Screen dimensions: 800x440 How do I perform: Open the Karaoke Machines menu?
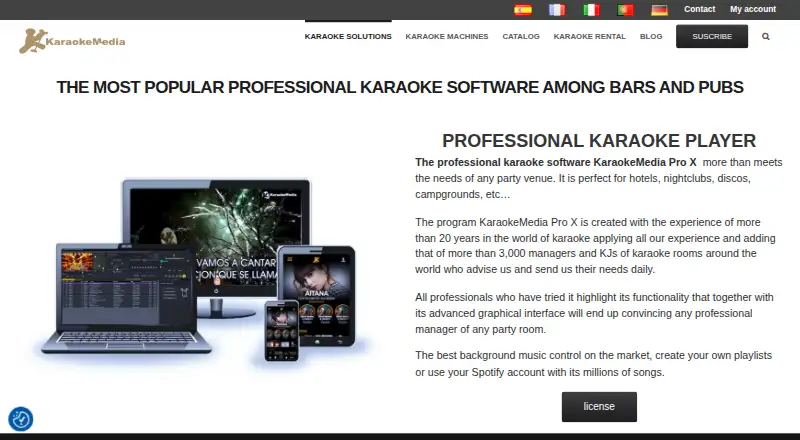447,36
